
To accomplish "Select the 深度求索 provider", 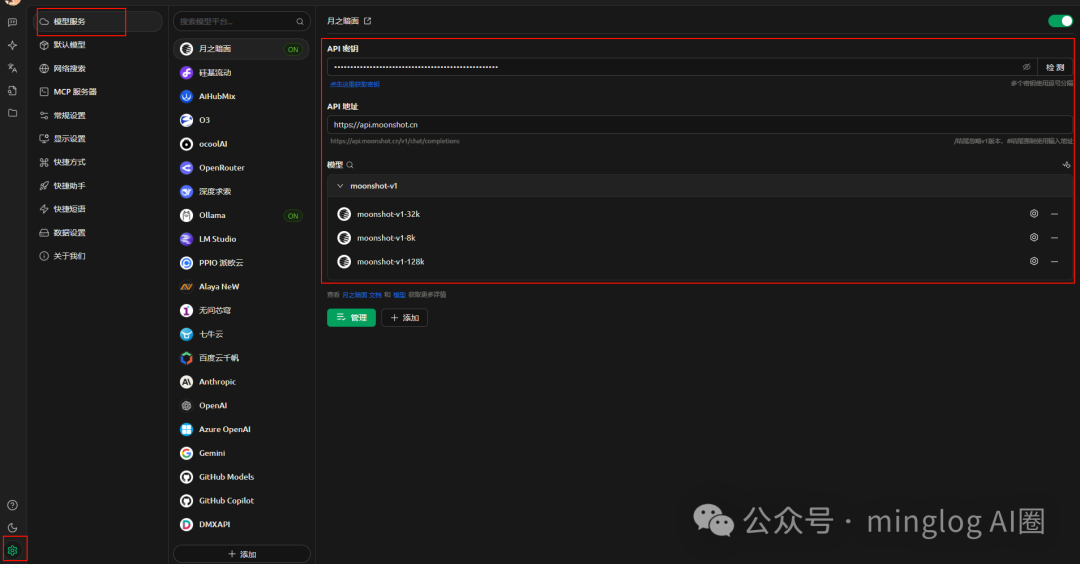I will click(241, 191).
